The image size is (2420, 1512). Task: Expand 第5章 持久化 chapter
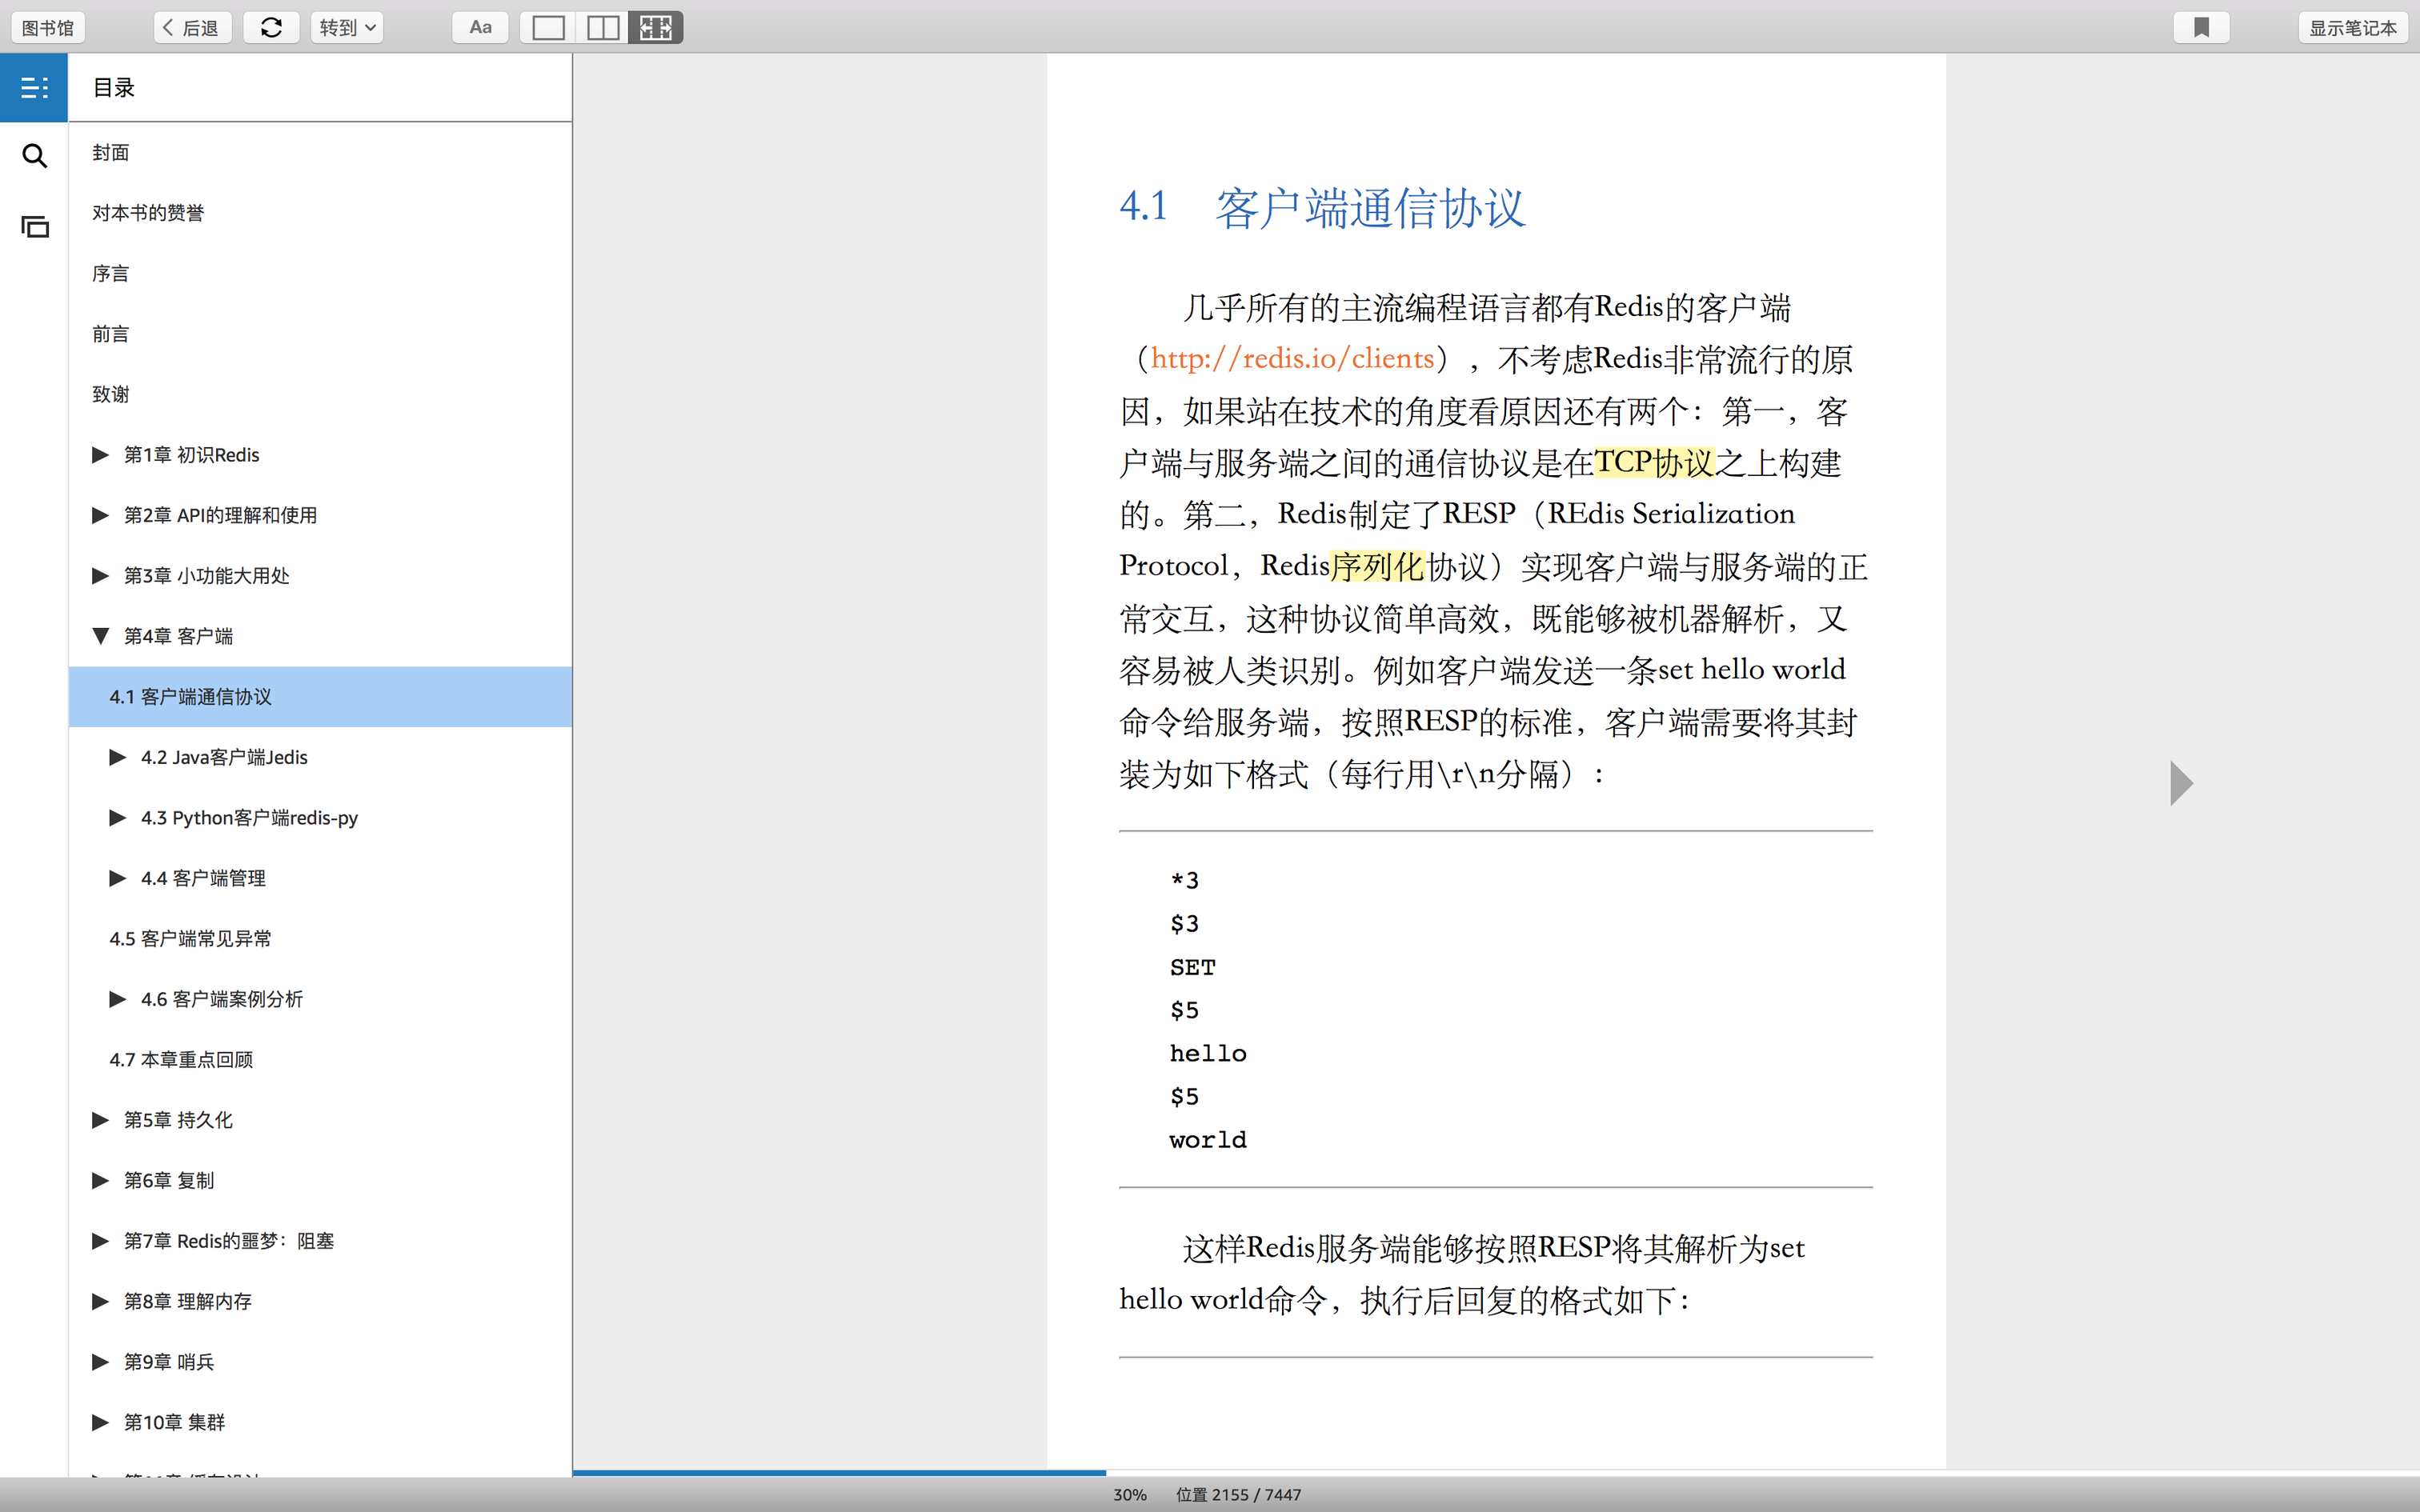[100, 1120]
